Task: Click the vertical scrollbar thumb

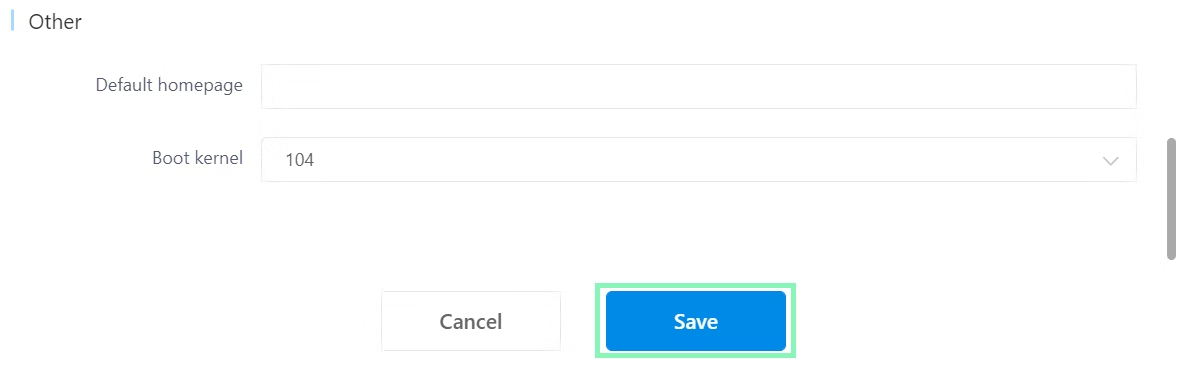Action: click(x=1171, y=199)
